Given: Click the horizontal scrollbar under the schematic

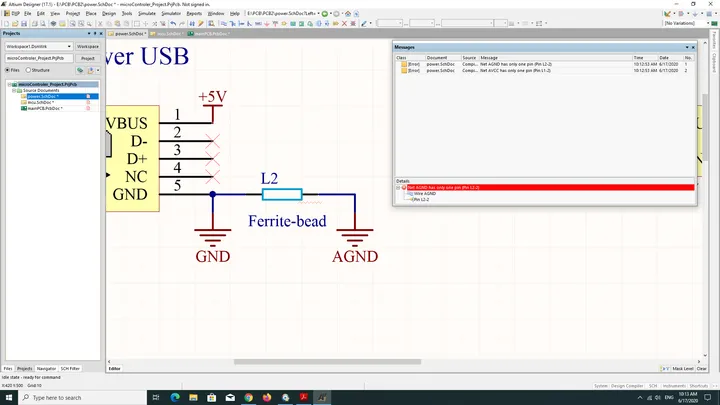Looking at the screenshot, I should (x=327, y=362).
